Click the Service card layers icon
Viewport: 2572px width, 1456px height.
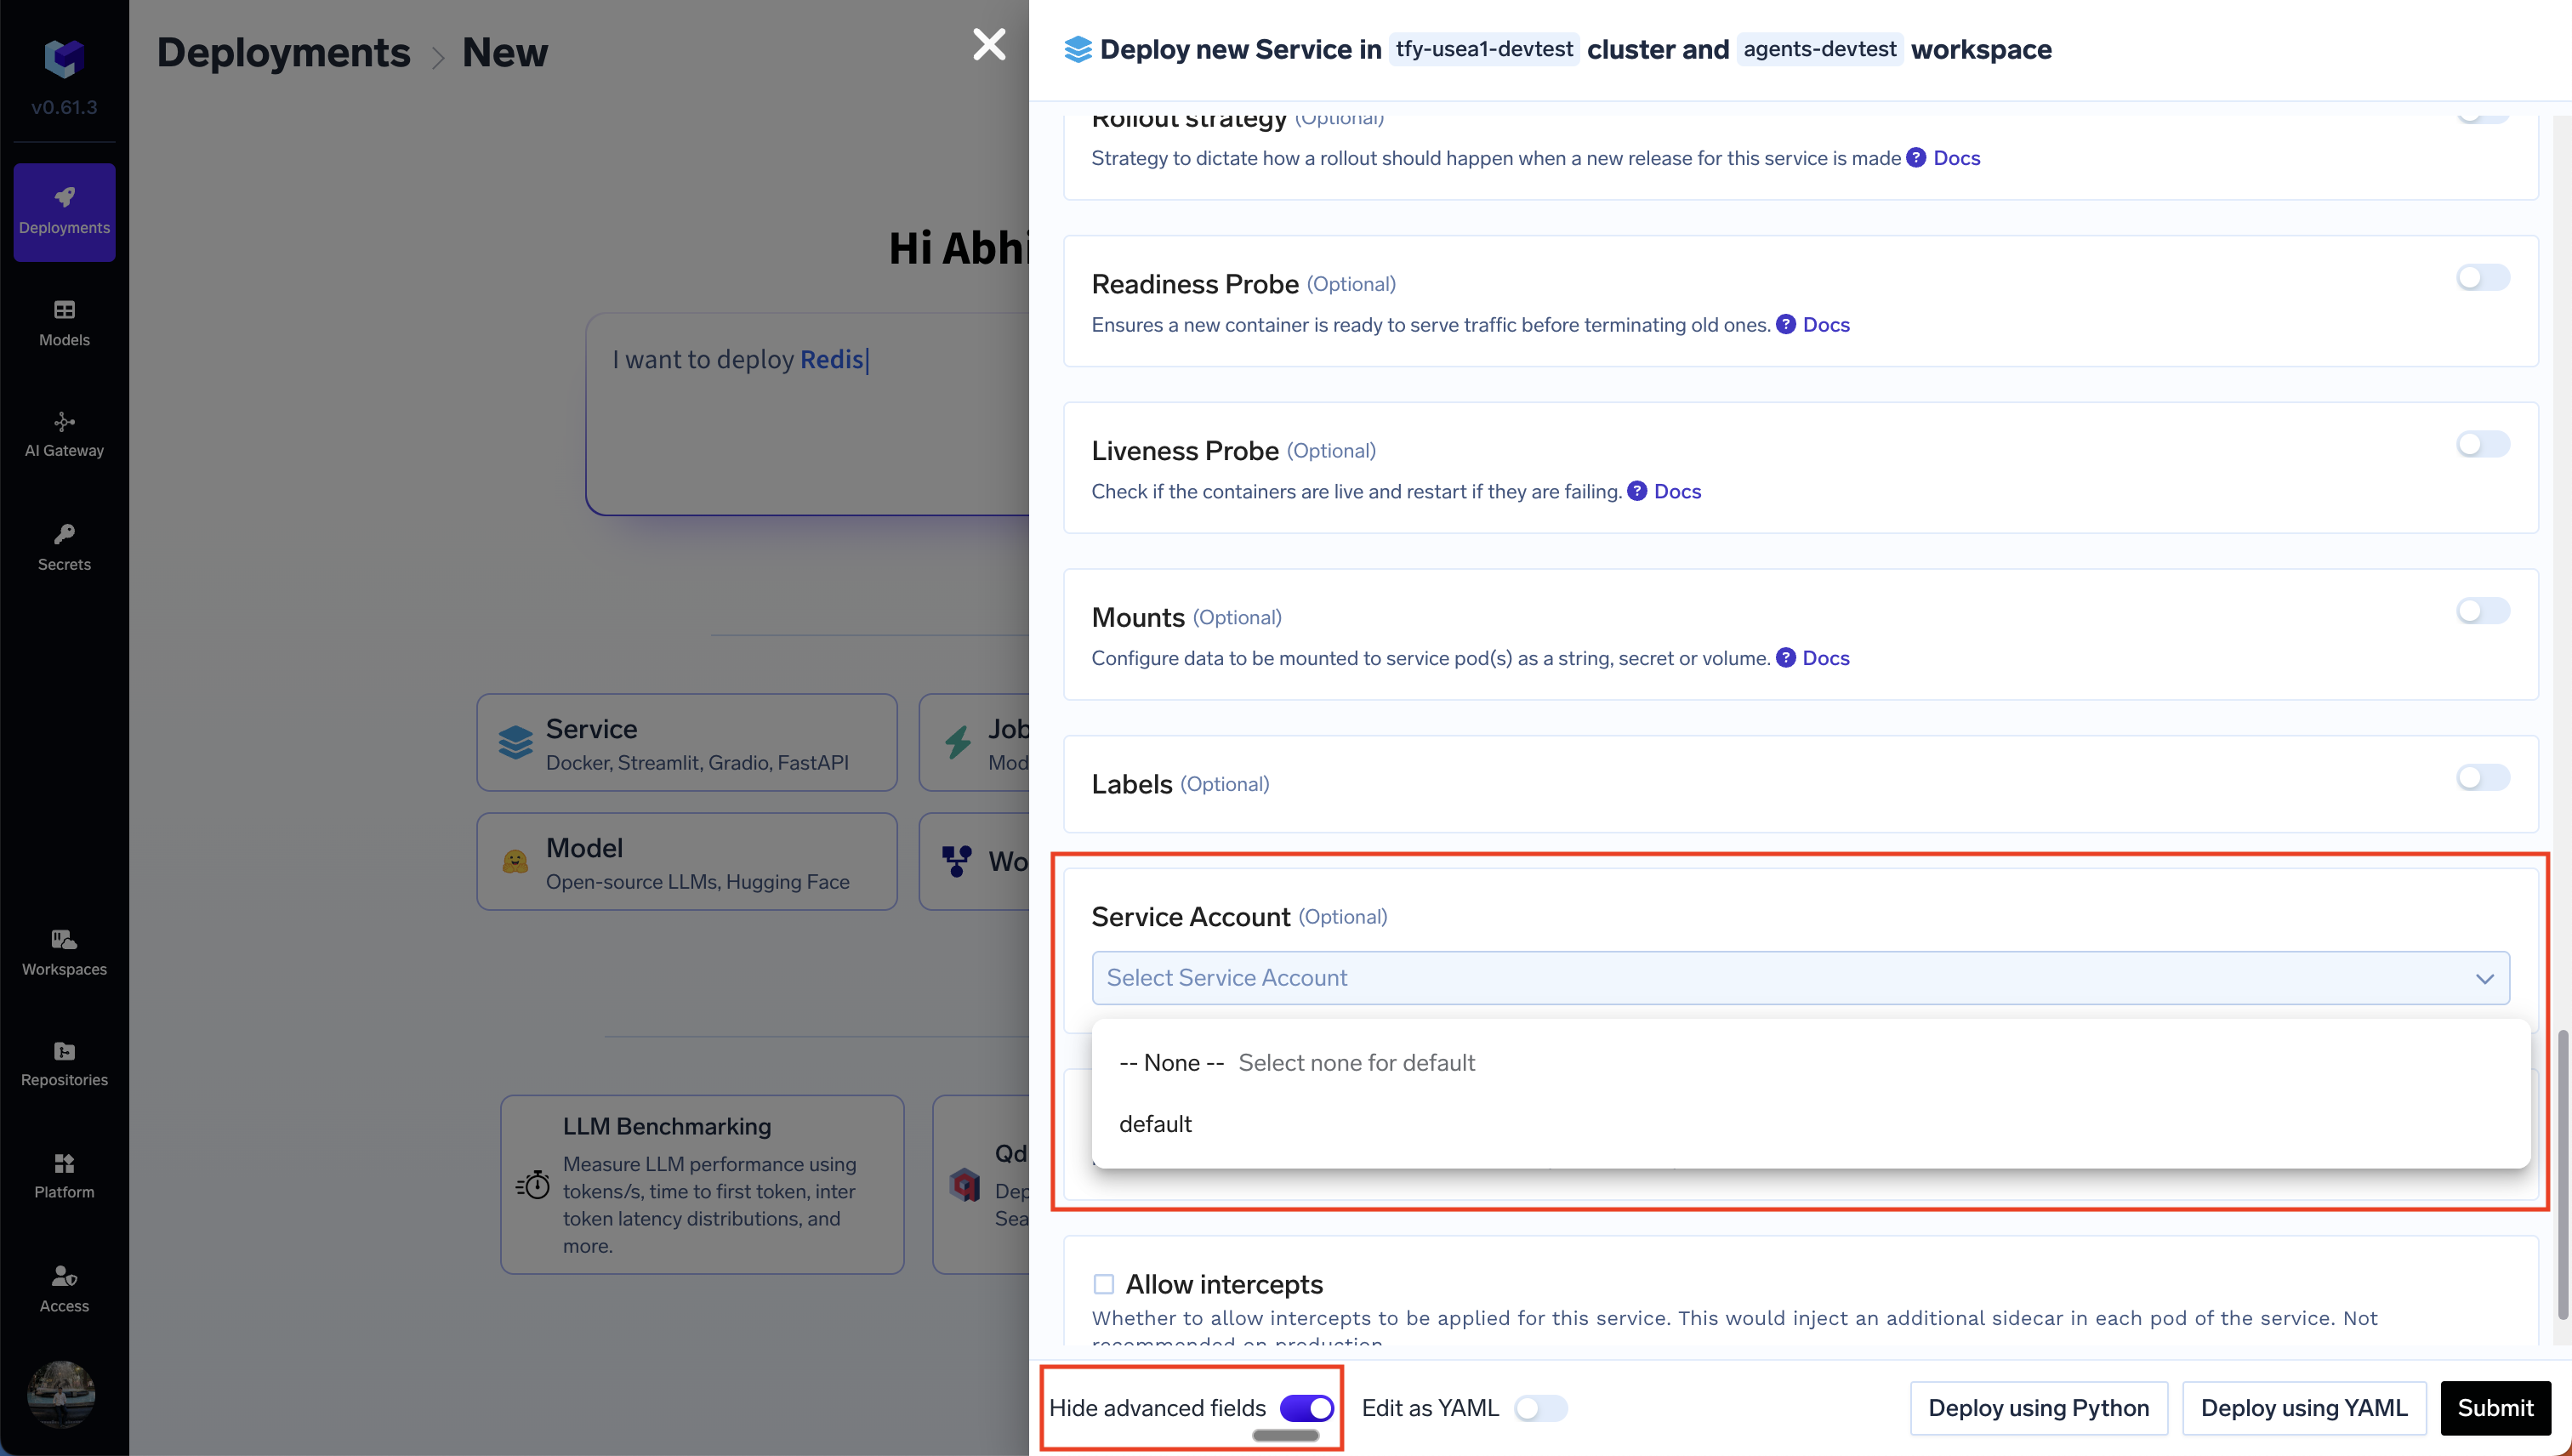point(516,743)
